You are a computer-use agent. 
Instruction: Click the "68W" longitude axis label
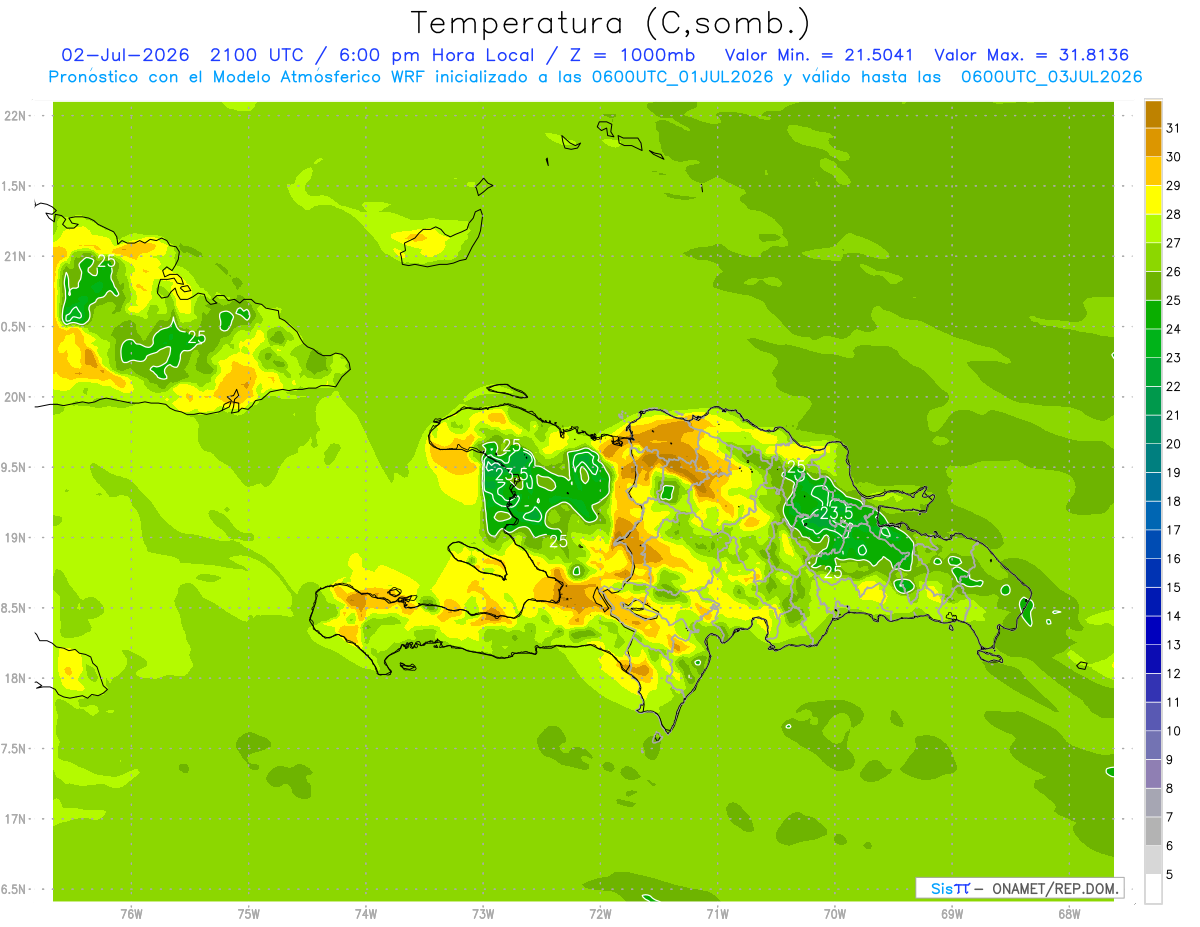[x=1069, y=914]
